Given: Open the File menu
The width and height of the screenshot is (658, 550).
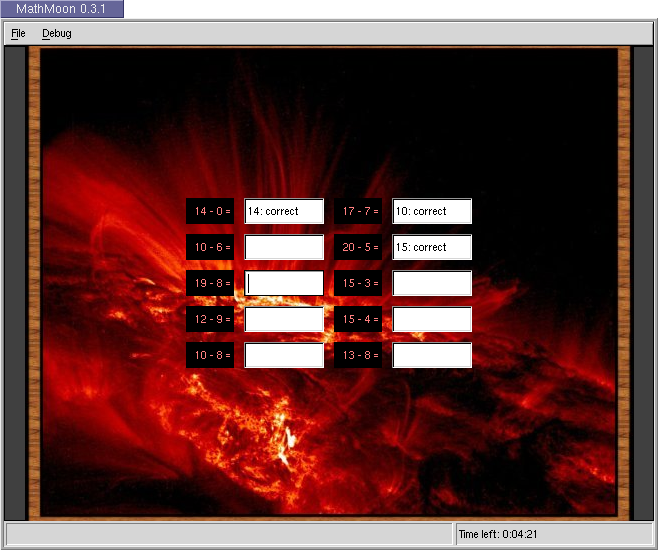Looking at the screenshot, I should tap(18, 33).
